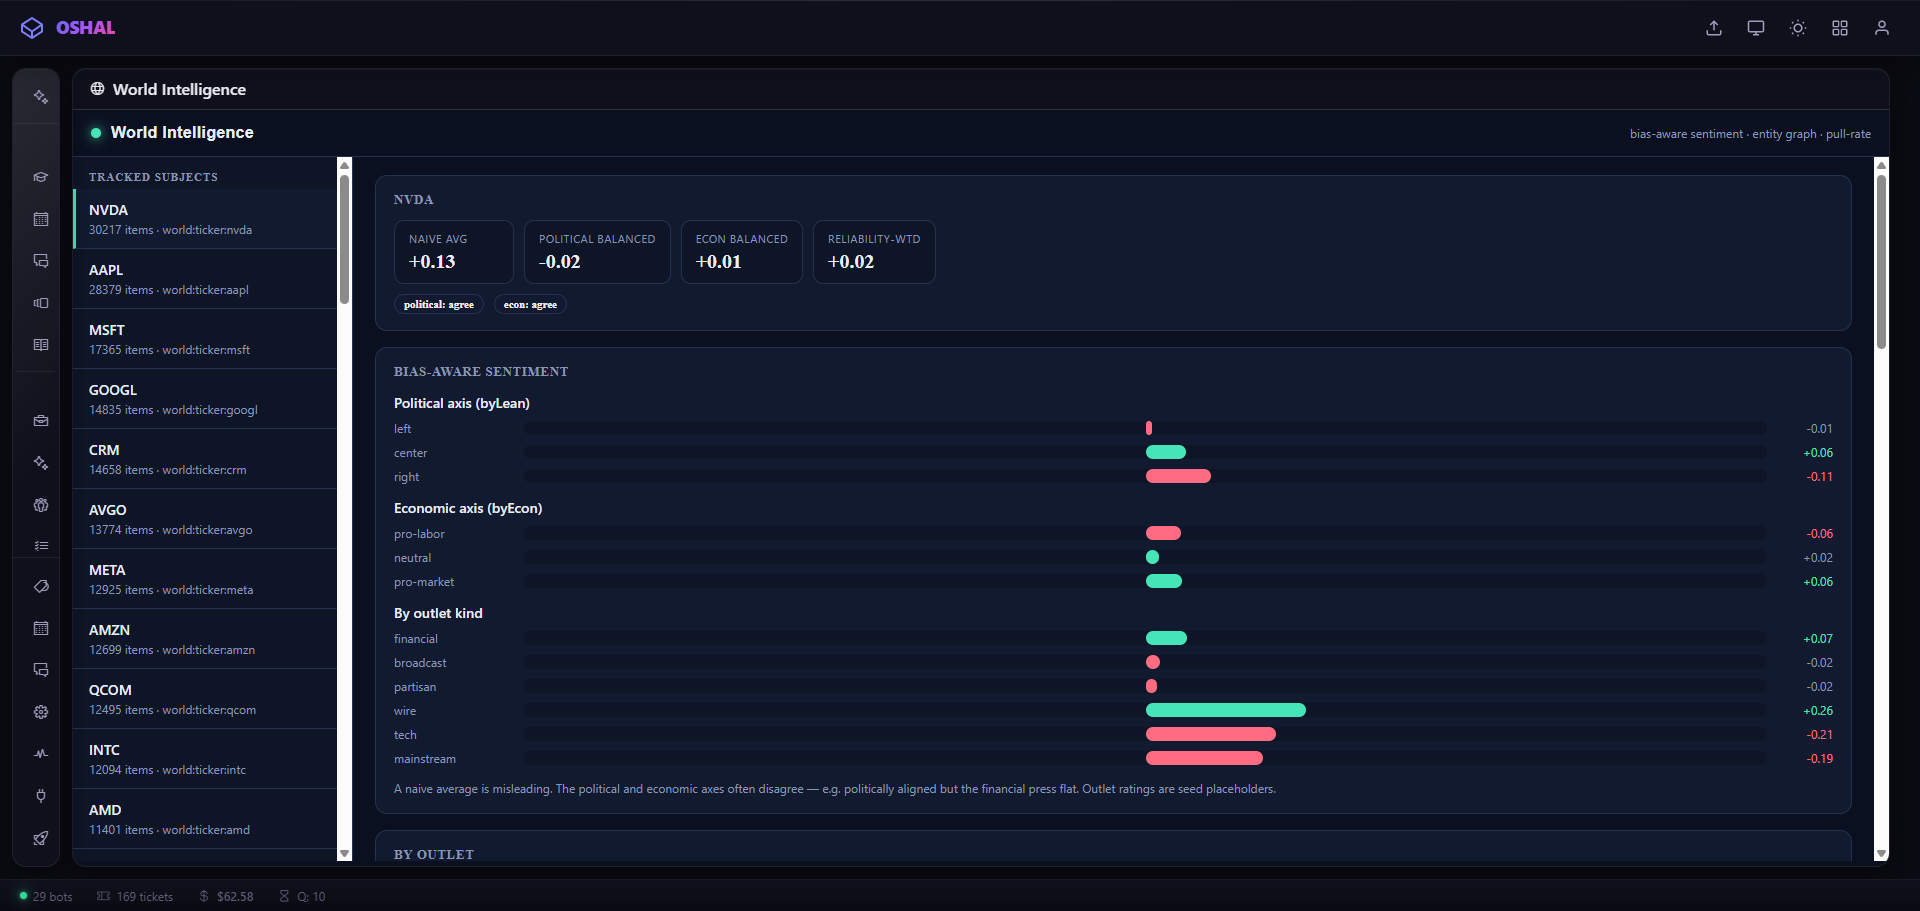Click the red tech sentiment bar

click(1211, 734)
